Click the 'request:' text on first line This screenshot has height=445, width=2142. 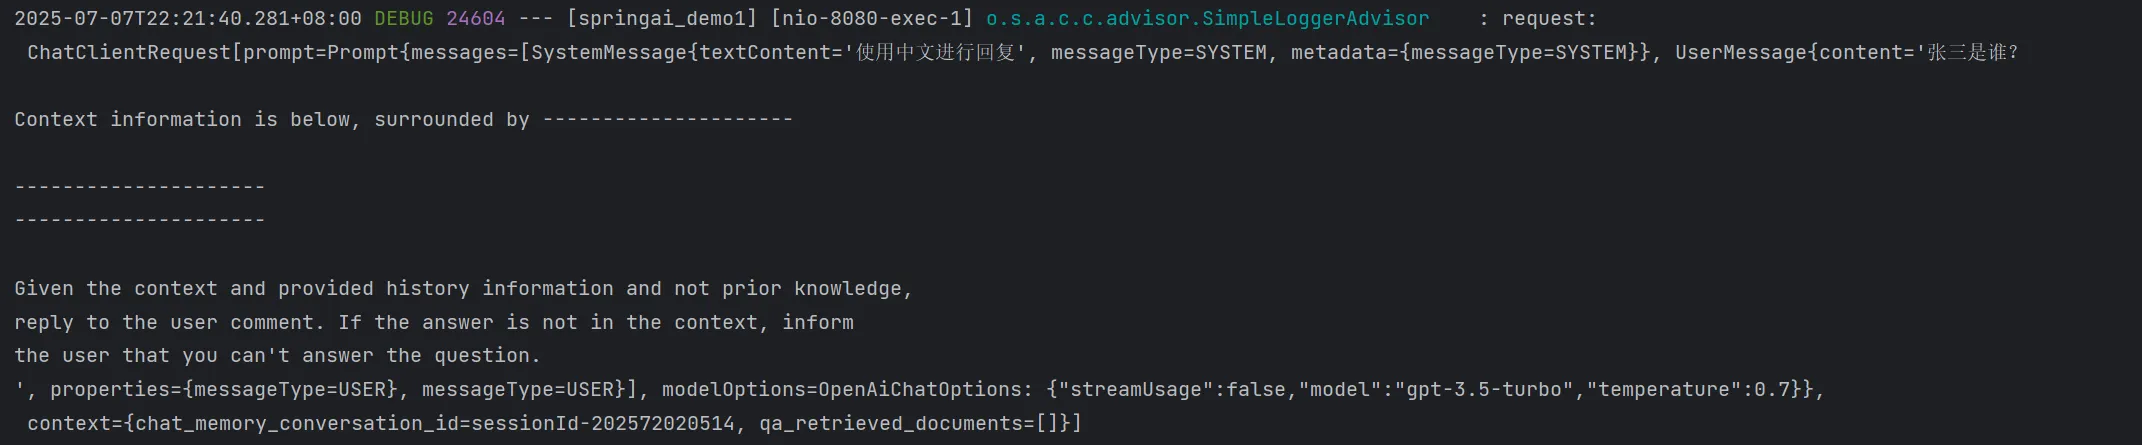(x=1550, y=18)
